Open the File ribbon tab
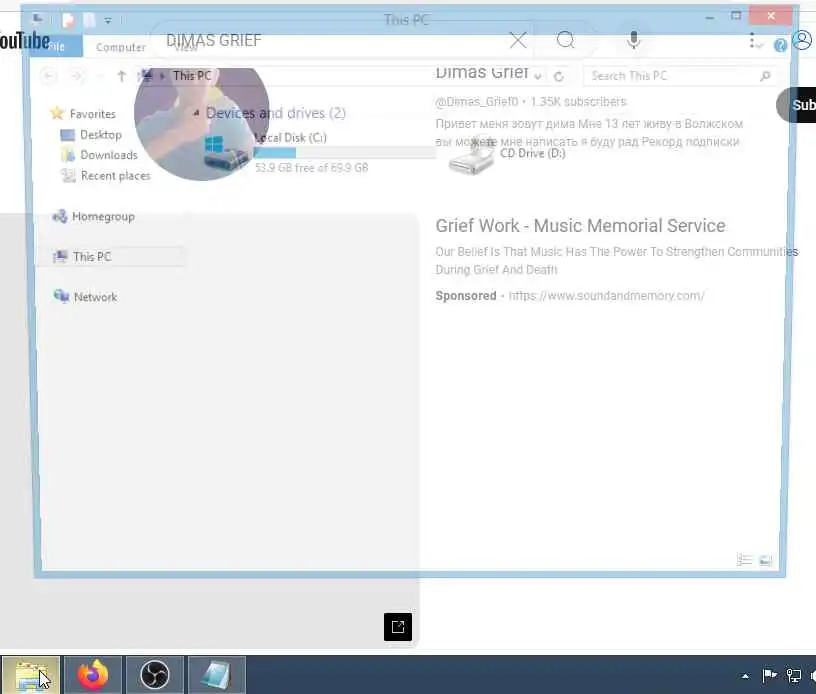 pos(56,46)
